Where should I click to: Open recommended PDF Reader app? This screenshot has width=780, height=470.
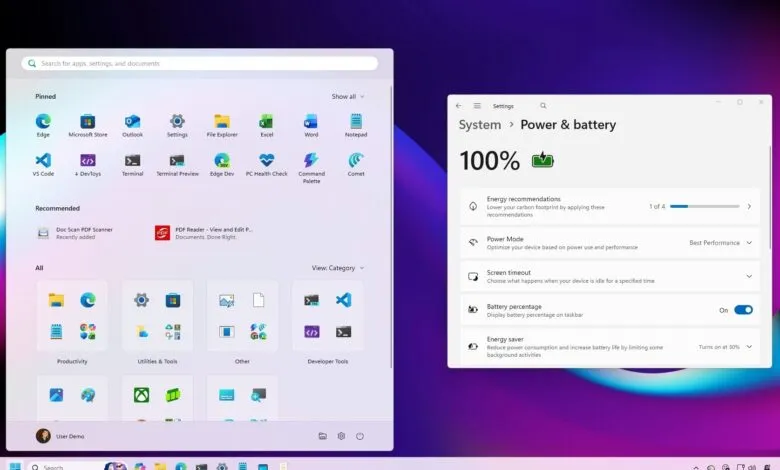204,233
